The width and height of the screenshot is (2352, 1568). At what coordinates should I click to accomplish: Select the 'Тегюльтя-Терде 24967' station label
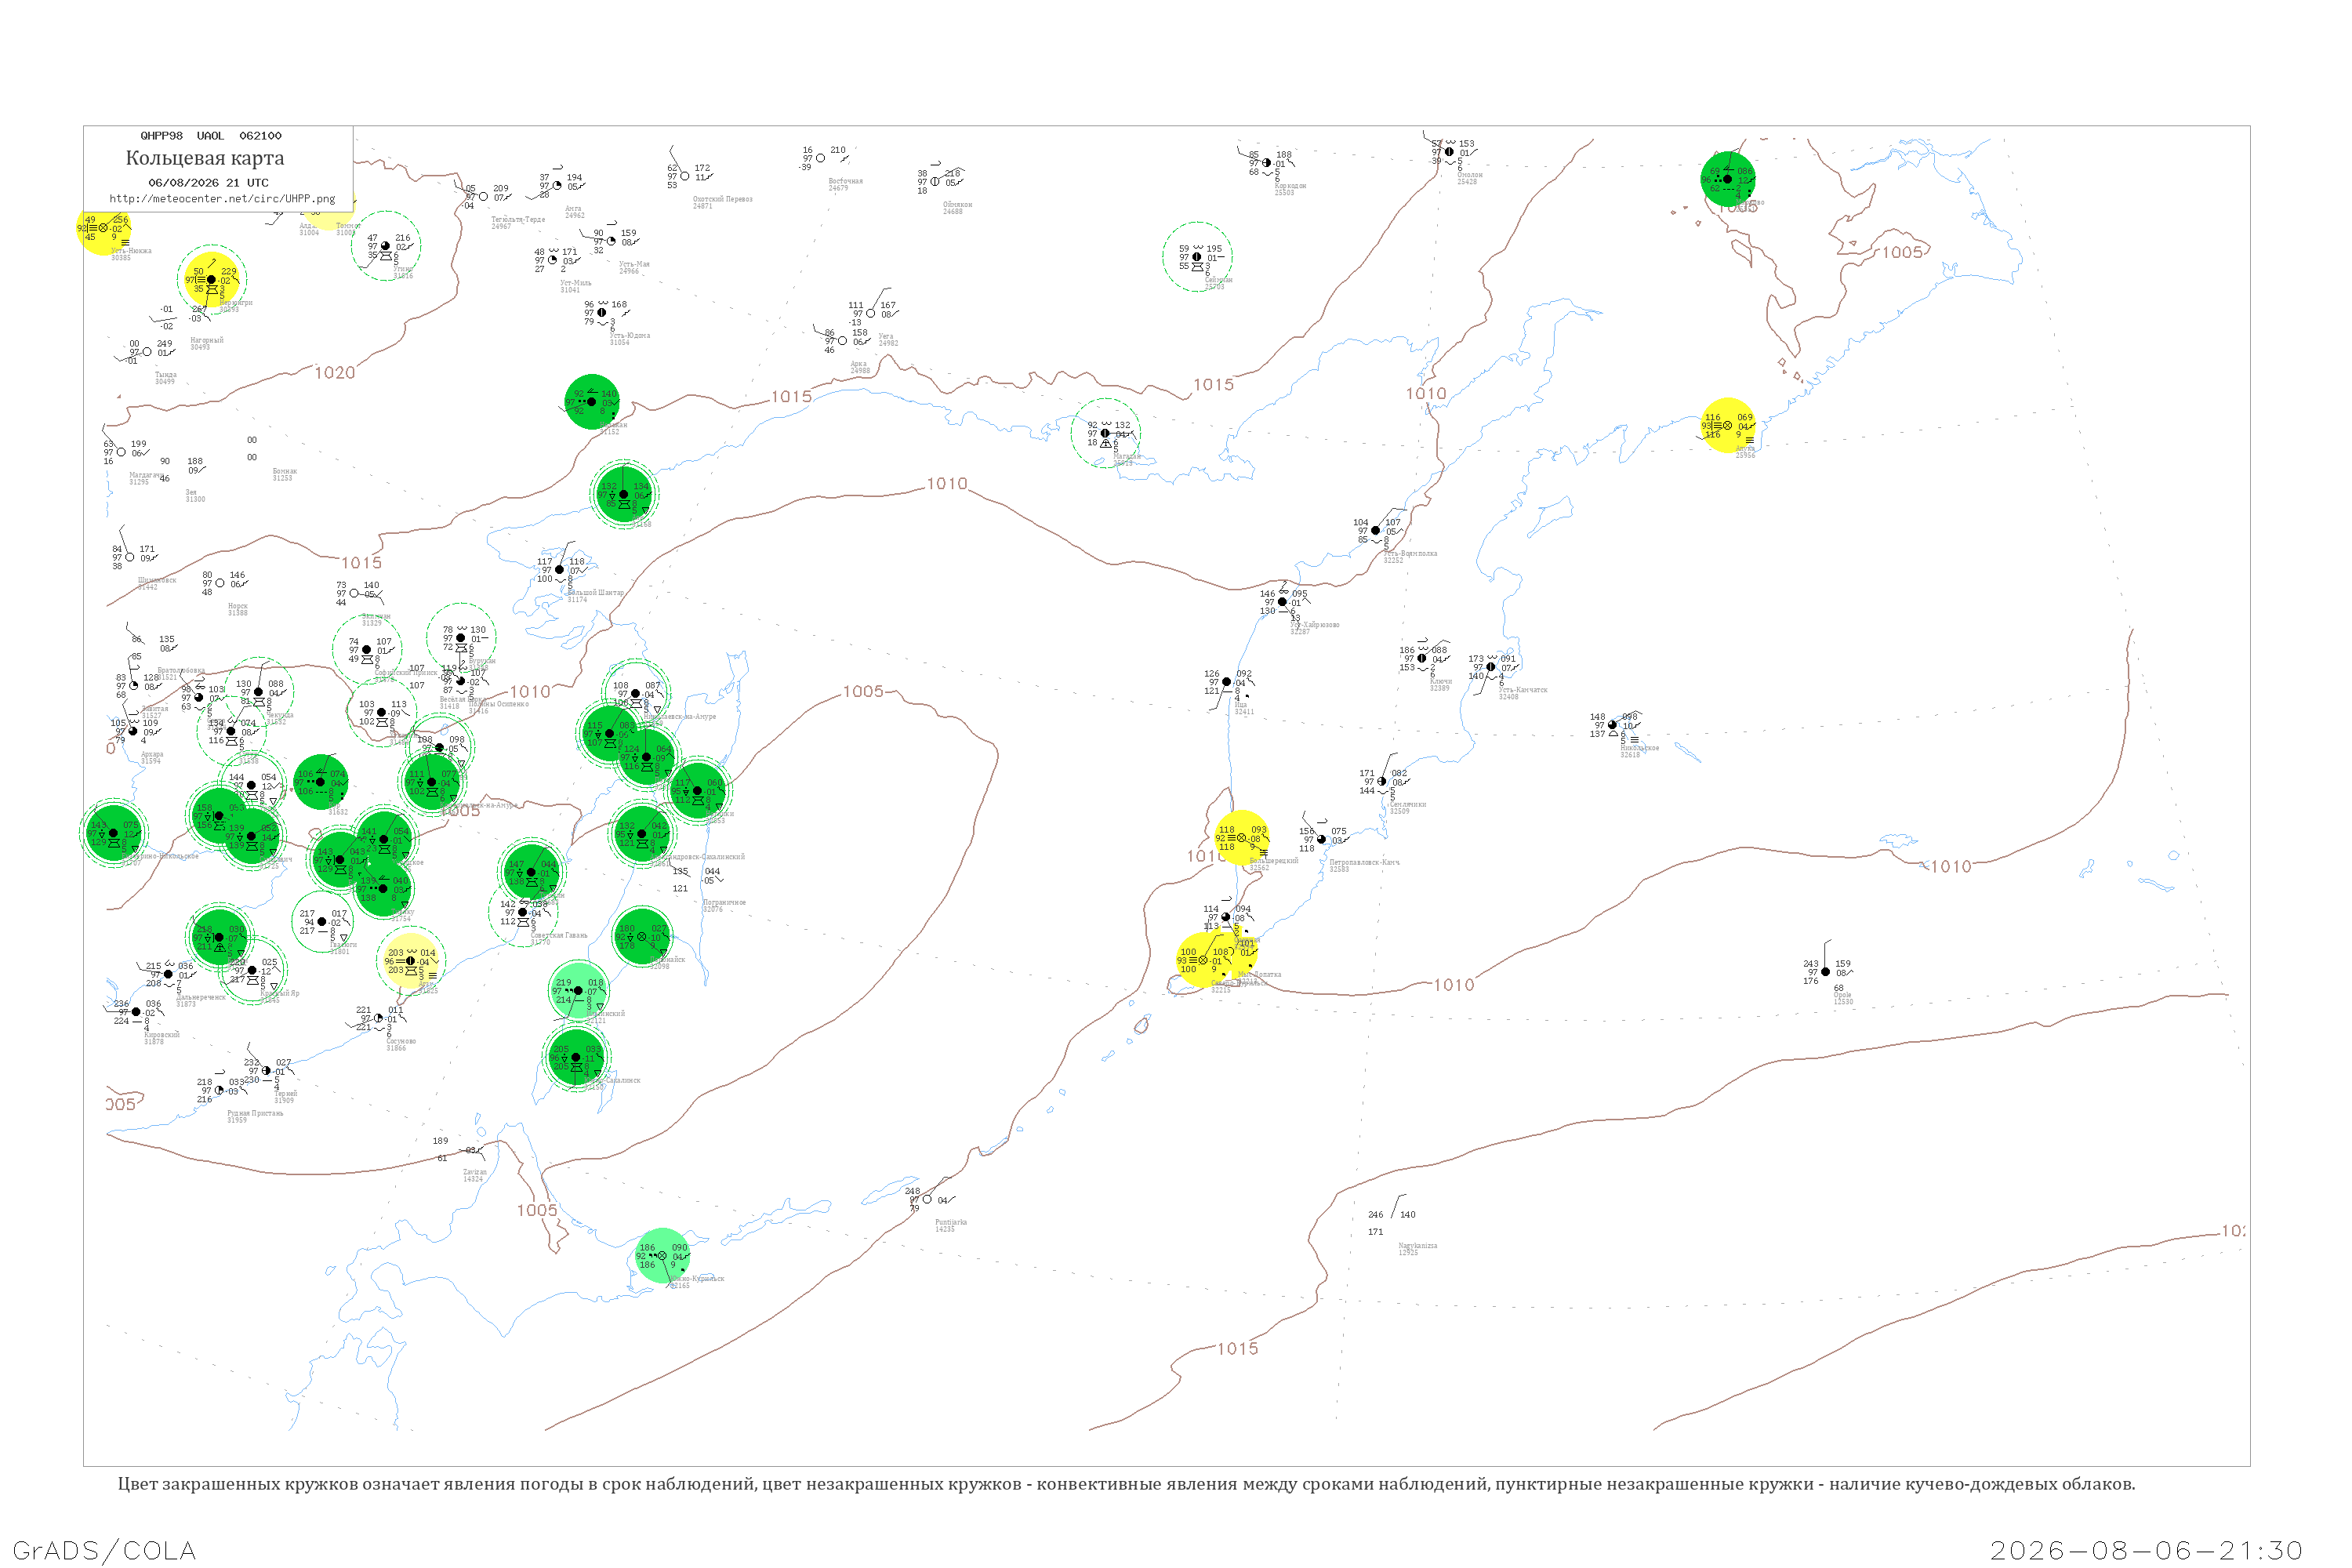coord(518,223)
